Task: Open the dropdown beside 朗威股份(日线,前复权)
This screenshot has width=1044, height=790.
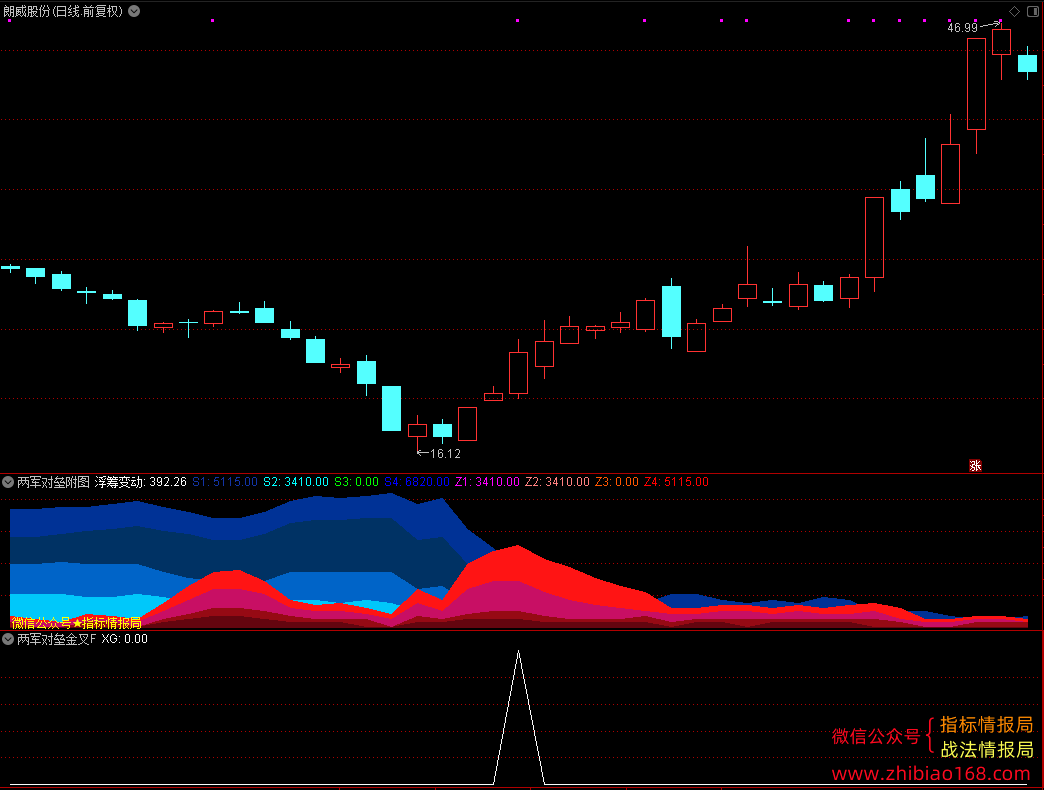Action: 134,11
